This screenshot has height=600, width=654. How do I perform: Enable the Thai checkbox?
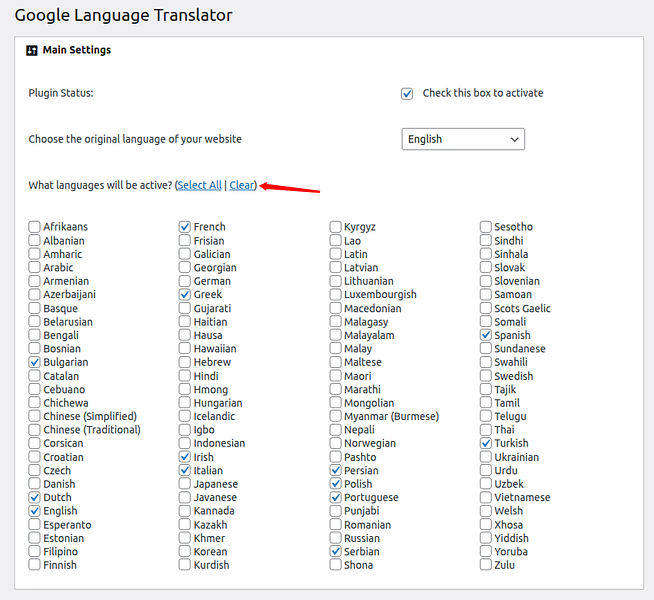pos(485,429)
